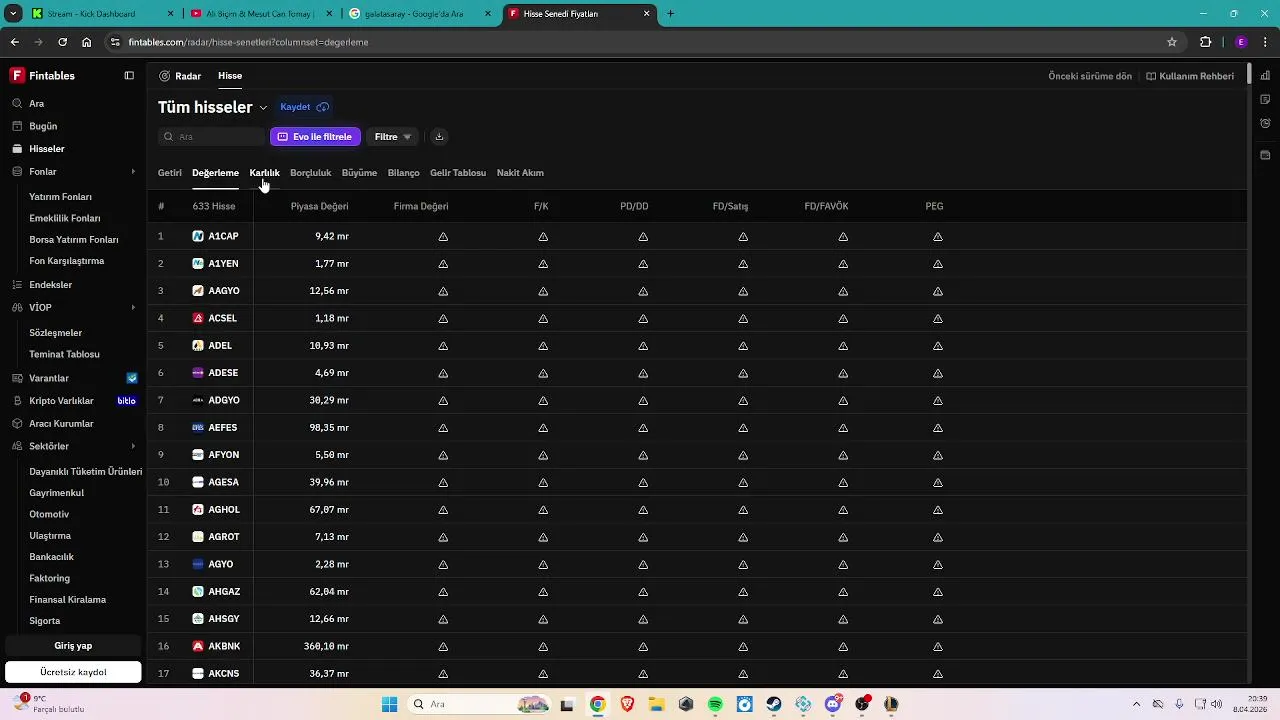
Task: Expand Tüm hisseler list dropdown
Action: (x=263, y=108)
